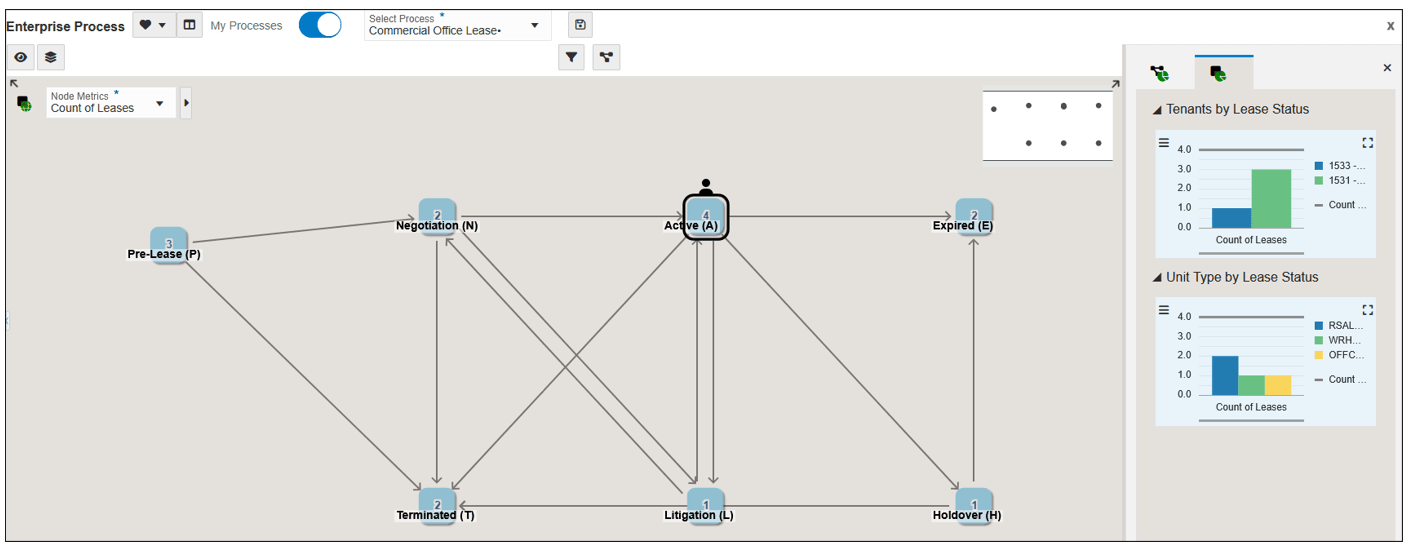Close the Enterprise Process window
This screenshot has width=1405, height=547.
click(x=1390, y=26)
